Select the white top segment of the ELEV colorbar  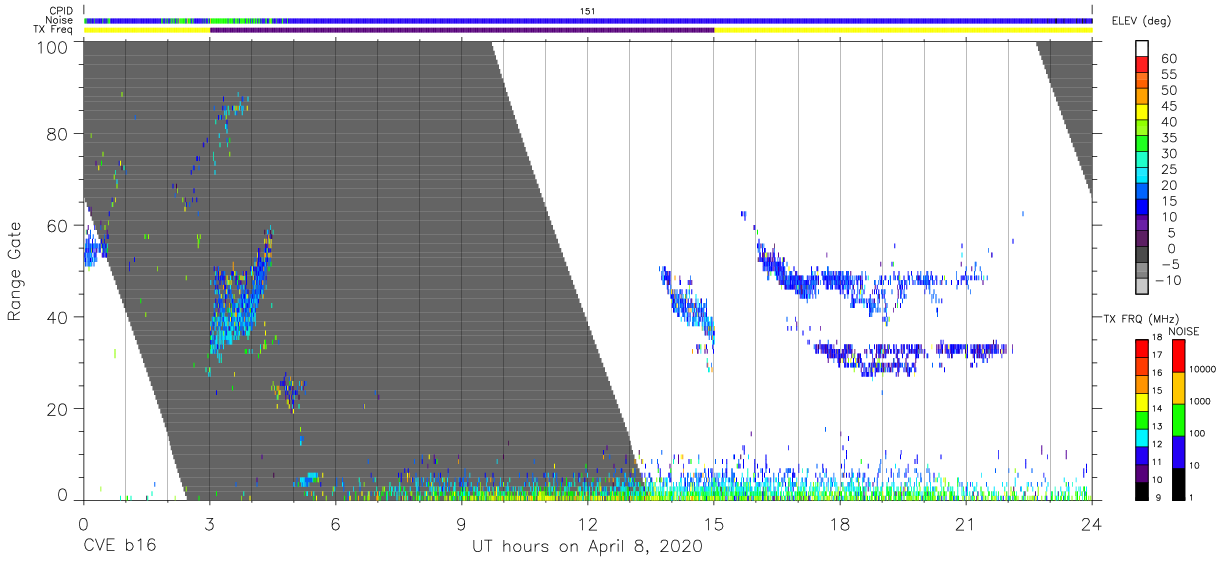point(1142,49)
